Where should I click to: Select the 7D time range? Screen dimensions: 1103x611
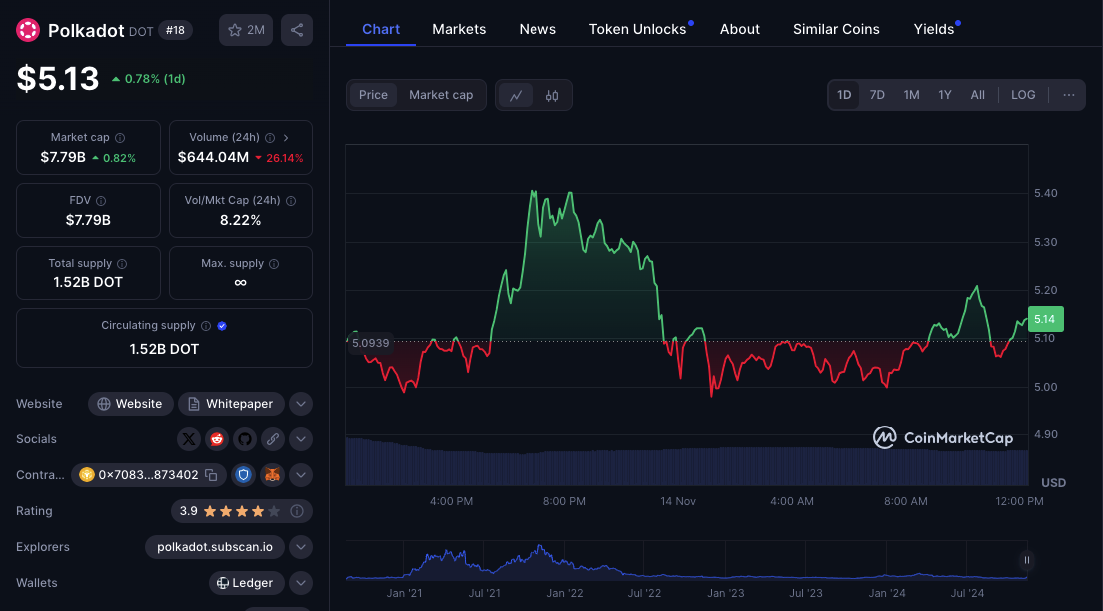[x=877, y=95]
